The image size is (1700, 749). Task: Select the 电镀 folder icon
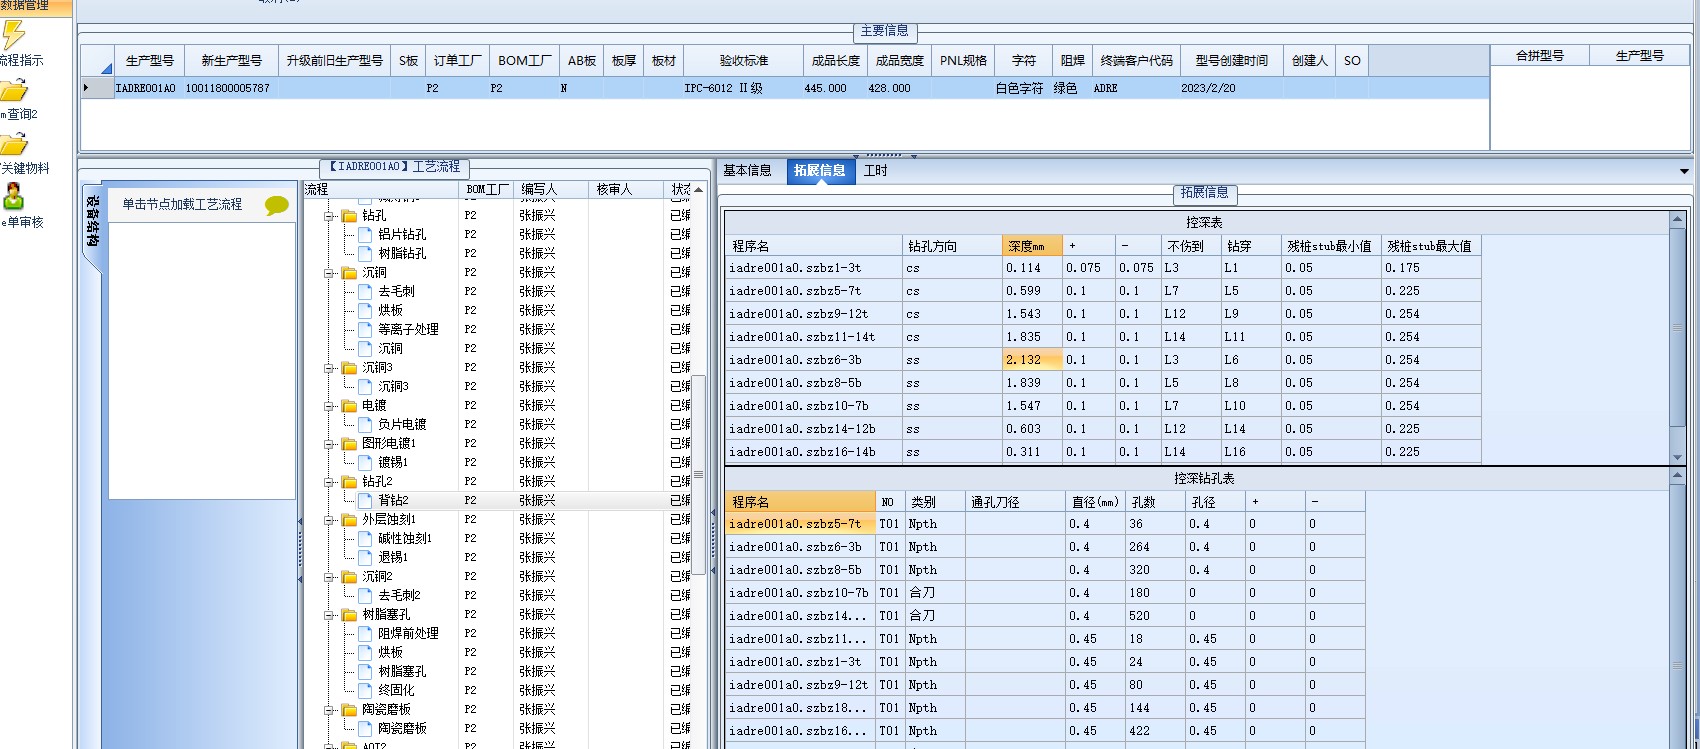pos(349,406)
